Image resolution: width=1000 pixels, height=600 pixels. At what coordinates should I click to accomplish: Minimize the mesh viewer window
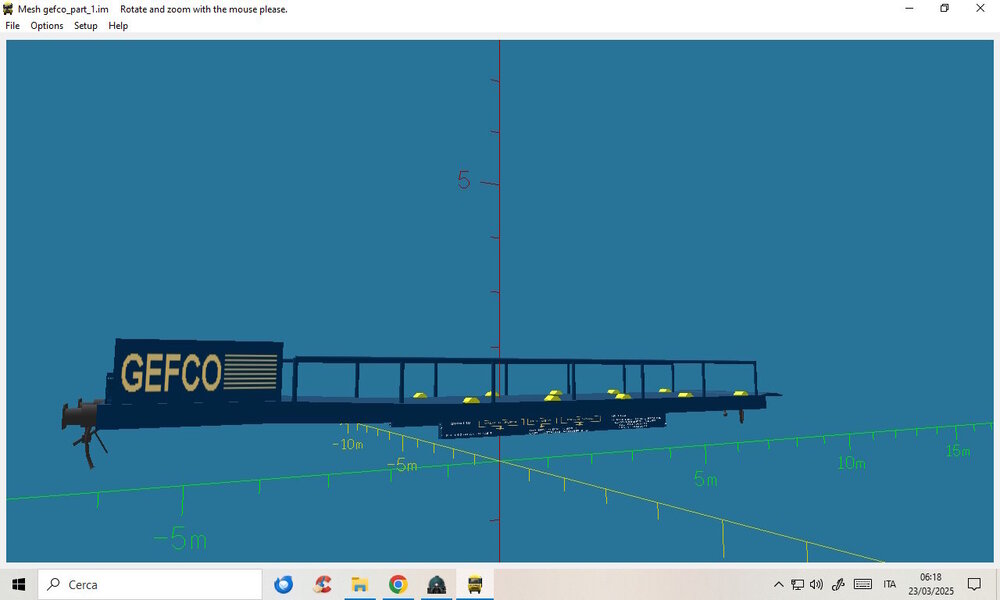(909, 8)
